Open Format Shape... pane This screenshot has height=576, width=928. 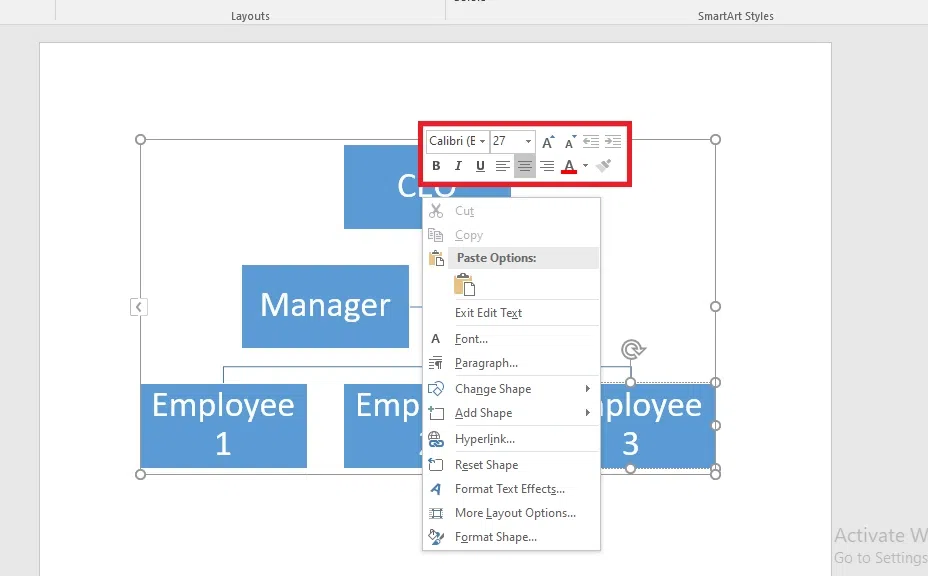(511, 537)
